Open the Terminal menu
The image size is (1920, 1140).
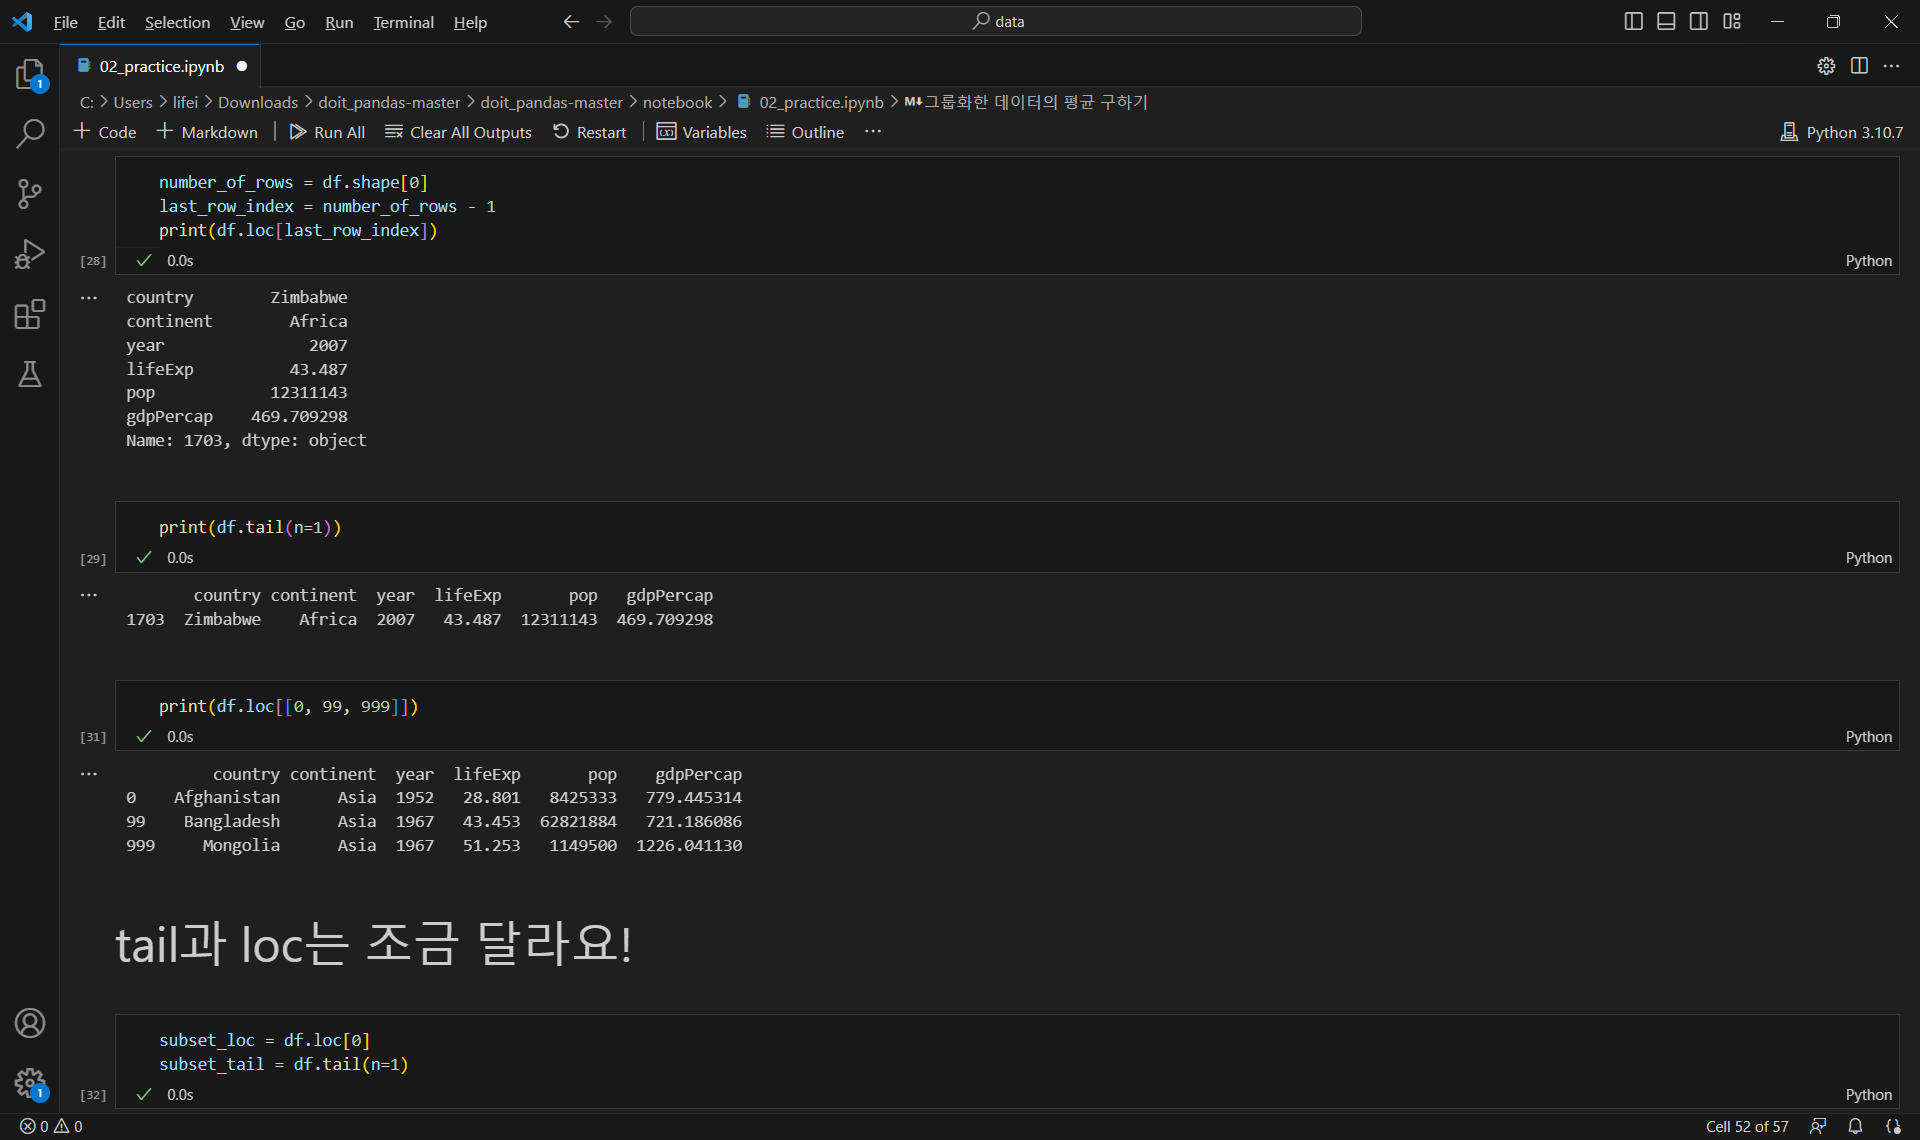click(x=403, y=22)
